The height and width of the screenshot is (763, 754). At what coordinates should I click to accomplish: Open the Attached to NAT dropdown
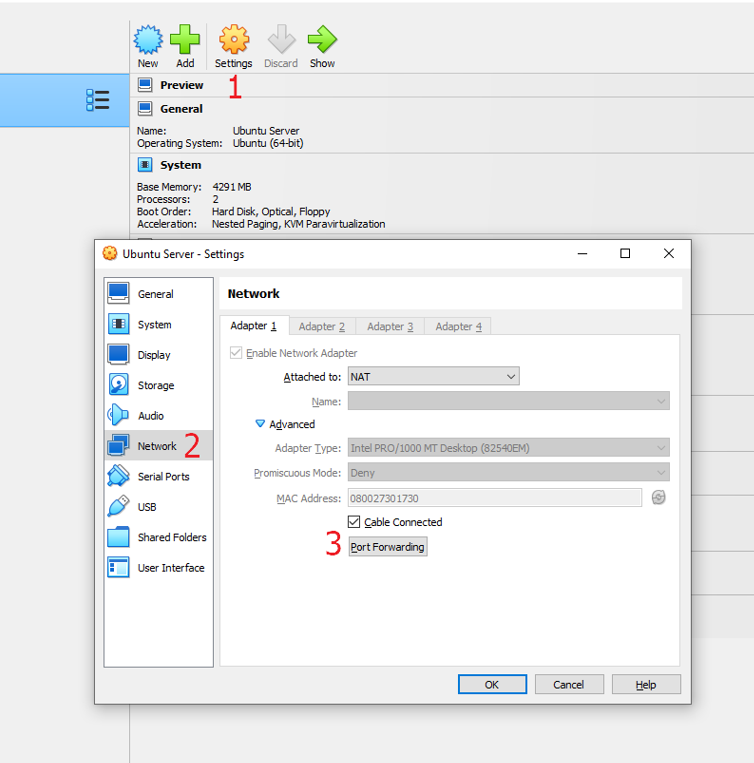click(433, 377)
